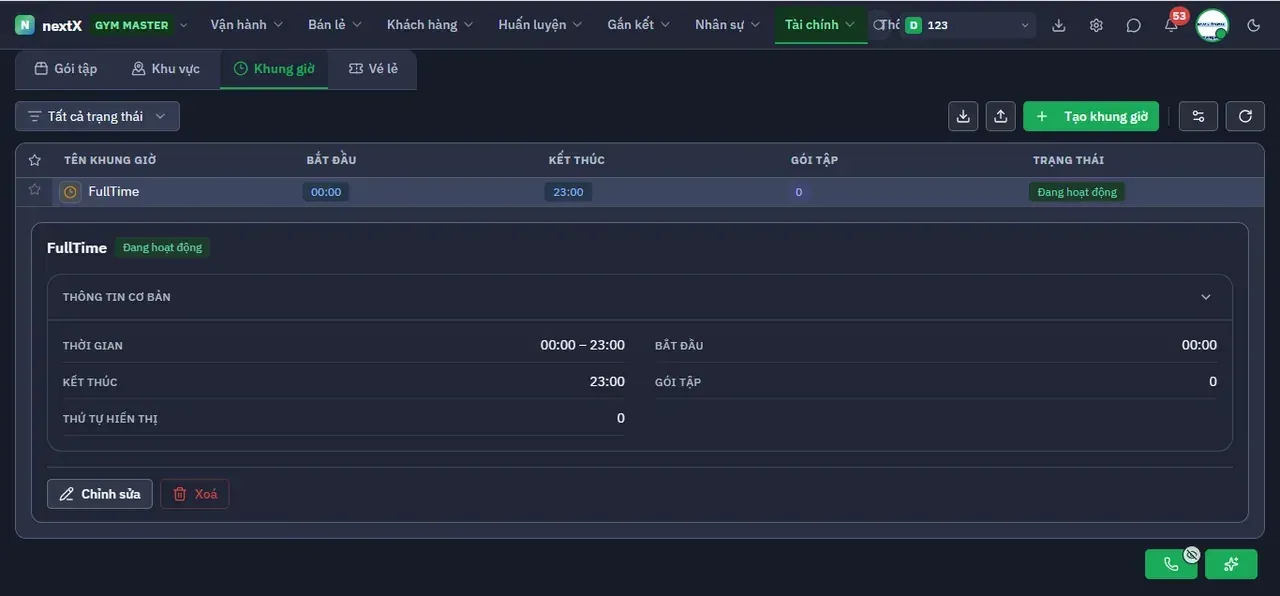
Task: Click the Chỉnh sửa button
Action: (x=100, y=494)
